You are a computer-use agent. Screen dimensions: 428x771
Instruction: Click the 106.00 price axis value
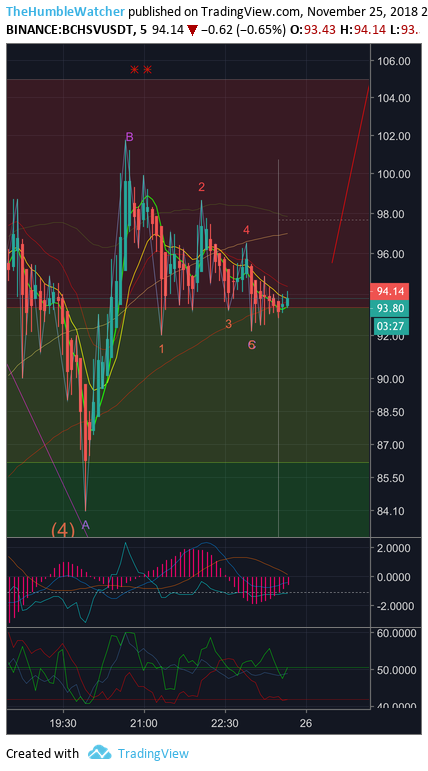(x=395, y=61)
